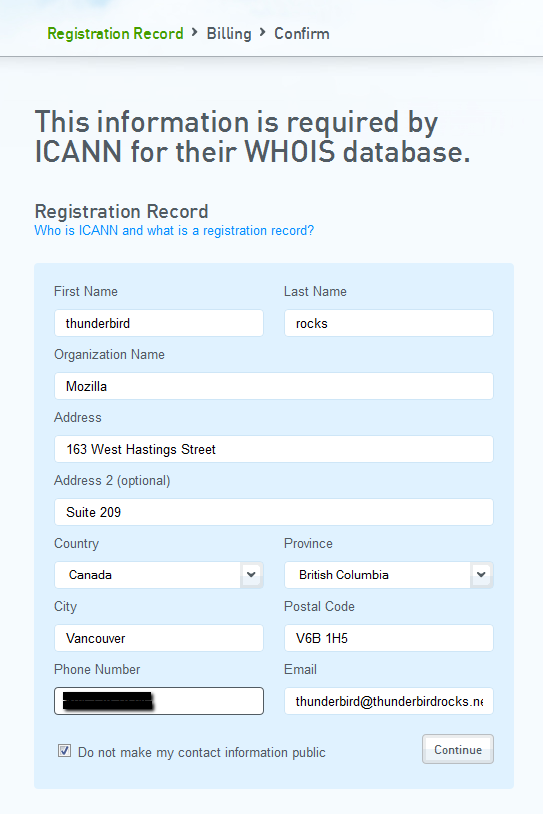Open Province select showing British Columbia
The image size is (543, 814).
[x=389, y=575]
